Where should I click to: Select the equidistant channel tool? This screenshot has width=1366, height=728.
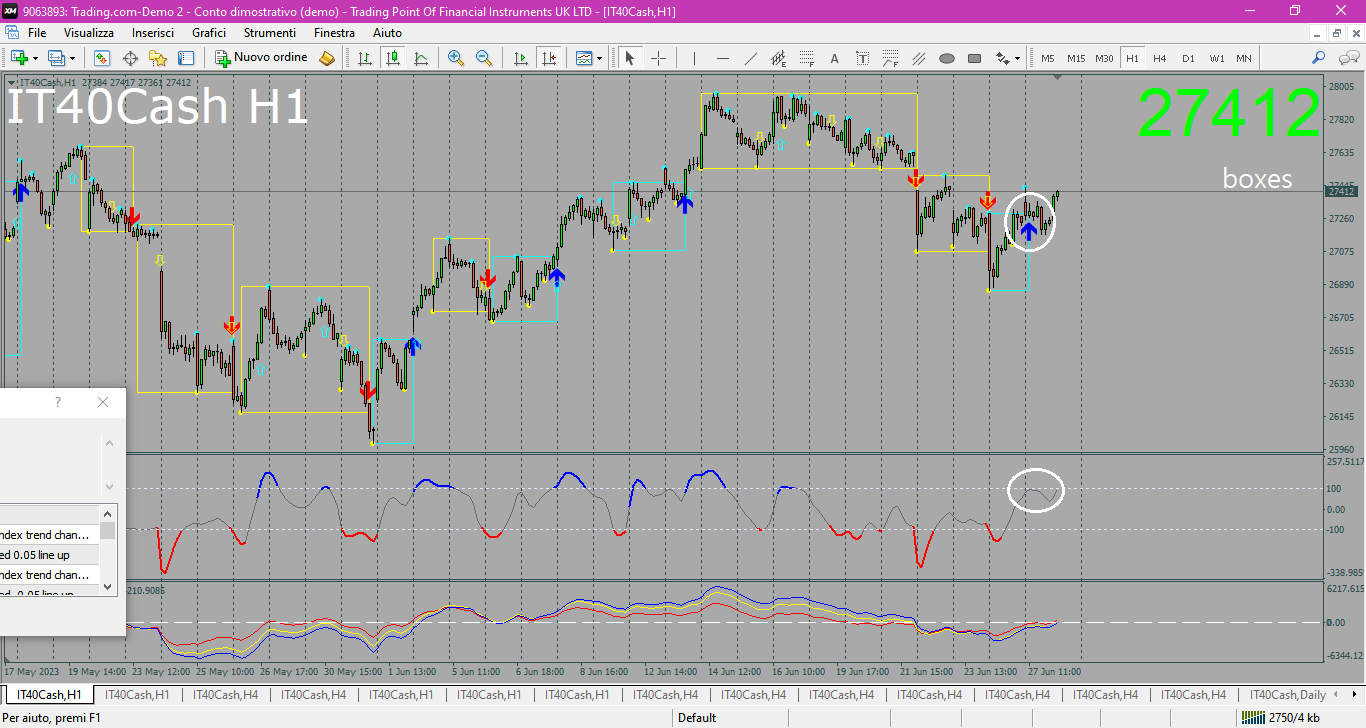(779, 58)
